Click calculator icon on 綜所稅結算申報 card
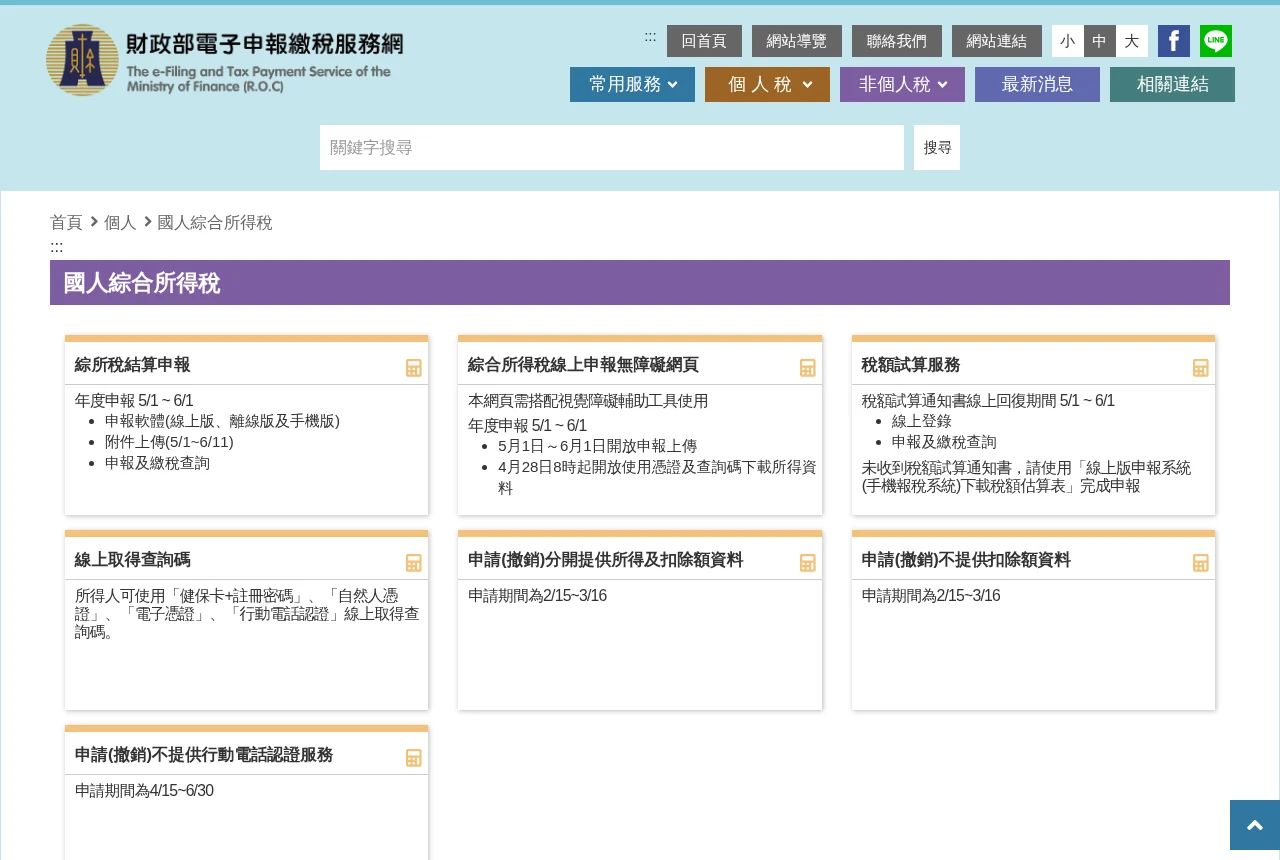Viewport: 1280px width, 860px height. 414,368
